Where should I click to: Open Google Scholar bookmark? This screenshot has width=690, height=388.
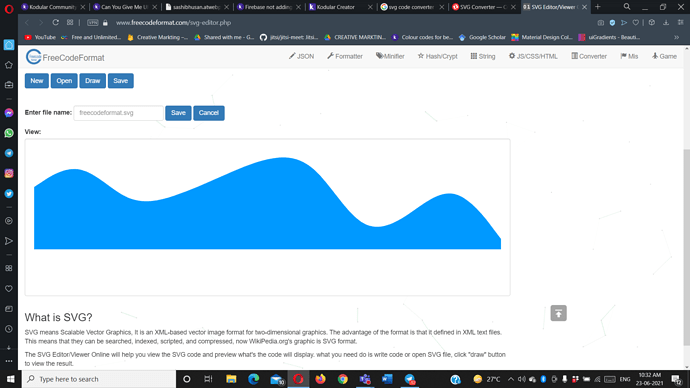[x=482, y=37]
